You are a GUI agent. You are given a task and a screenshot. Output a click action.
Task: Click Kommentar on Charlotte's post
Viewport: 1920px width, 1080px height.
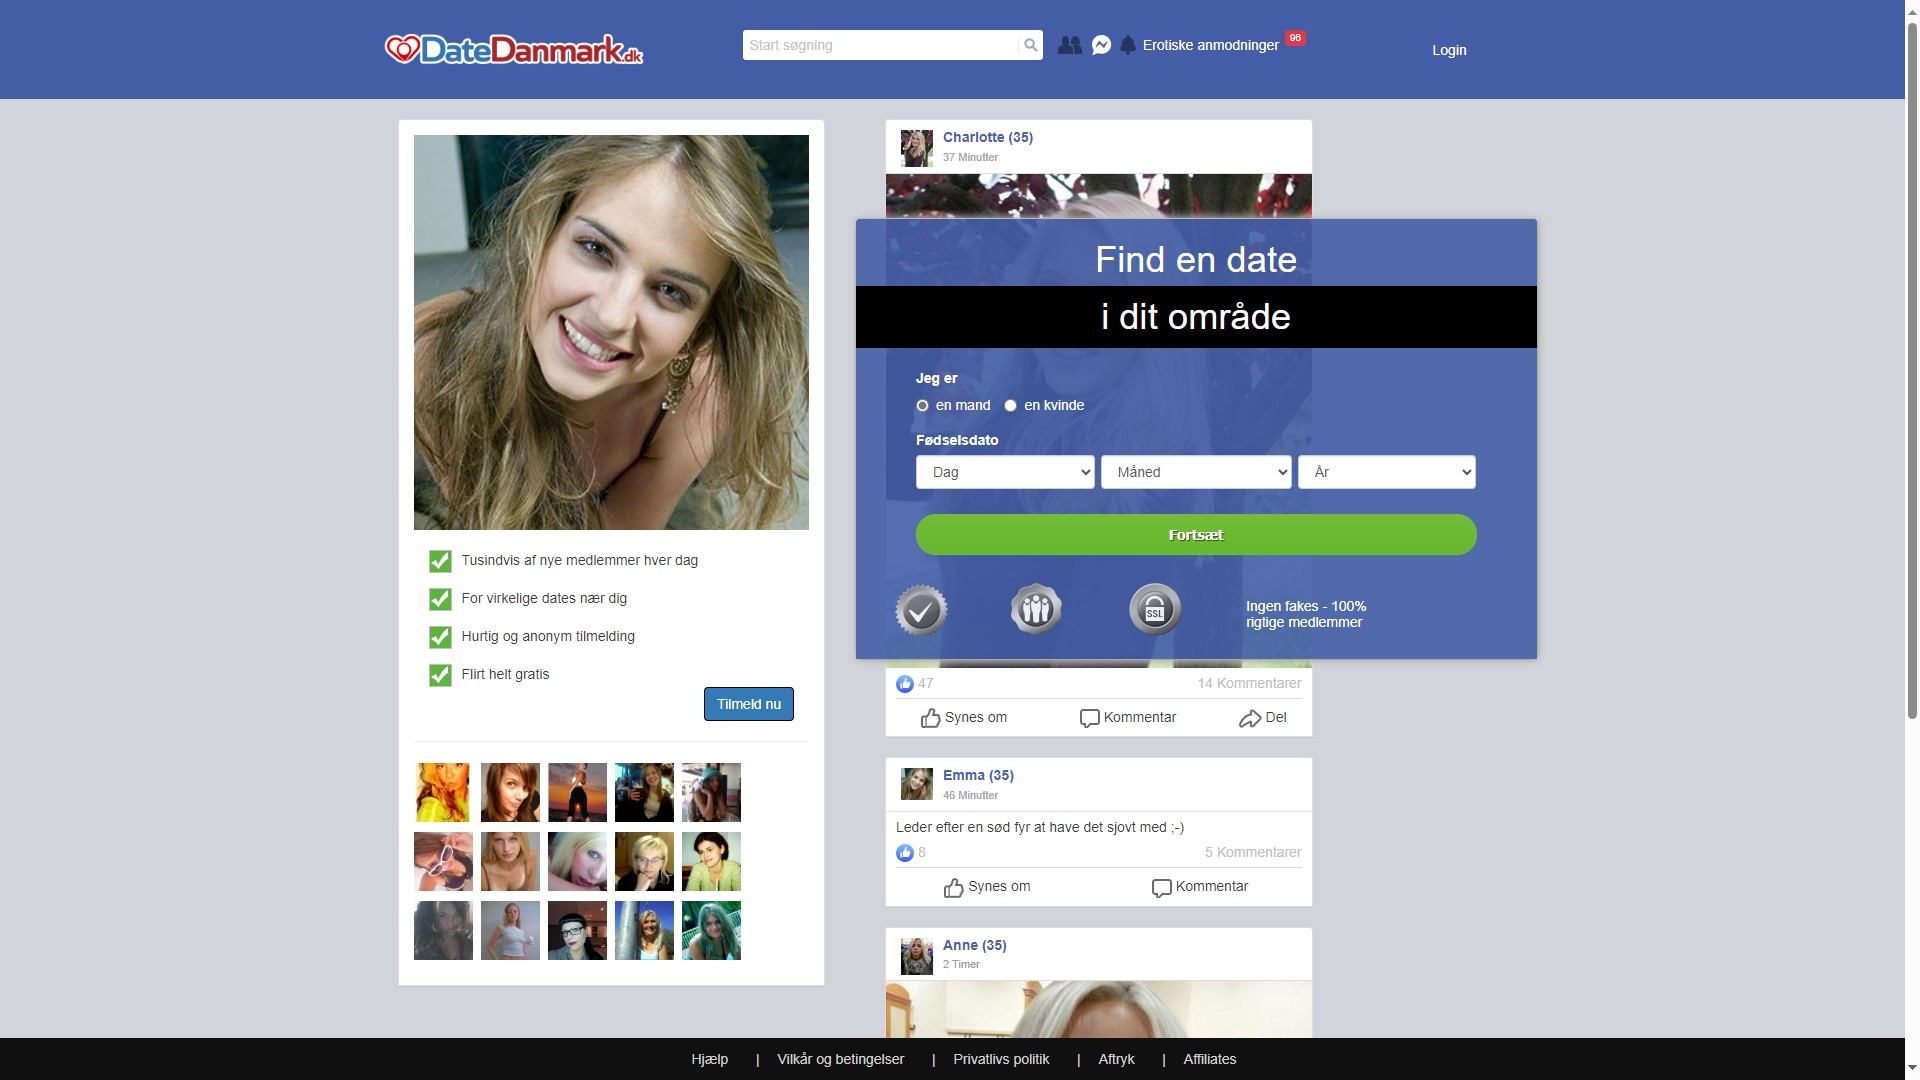pos(1128,718)
